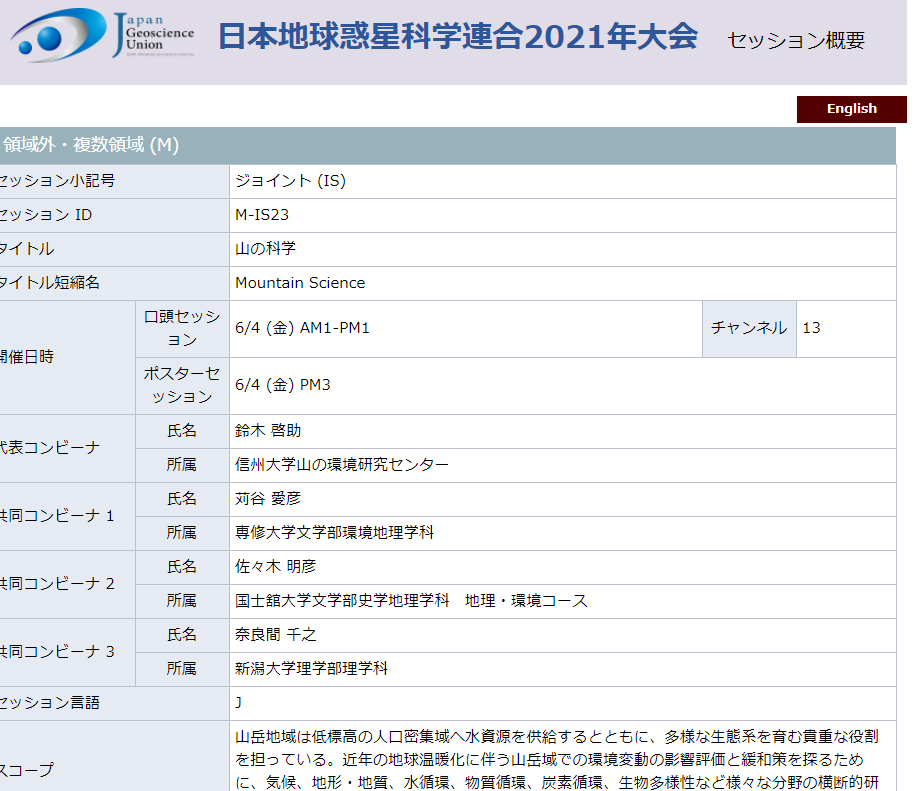Click the 領域外・複数領域 (M) section header
919x791 pixels.
(x=448, y=145)
